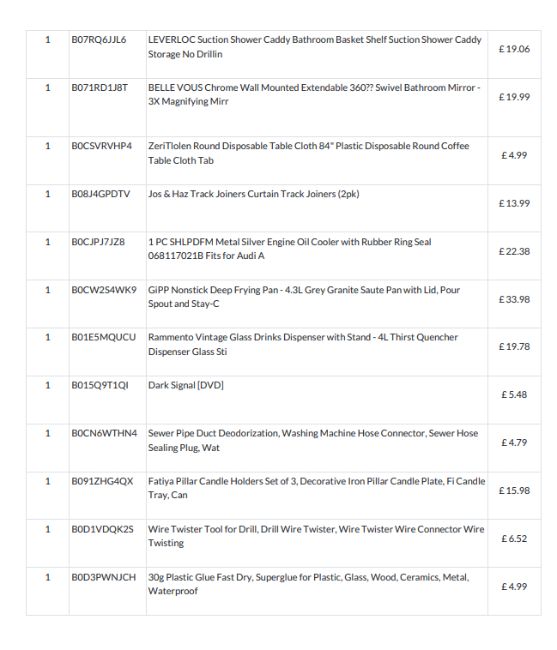The height and width of the screenshot is (650, 557).
Task: Click the £ 19.99 price
Action: coord(514,97)
